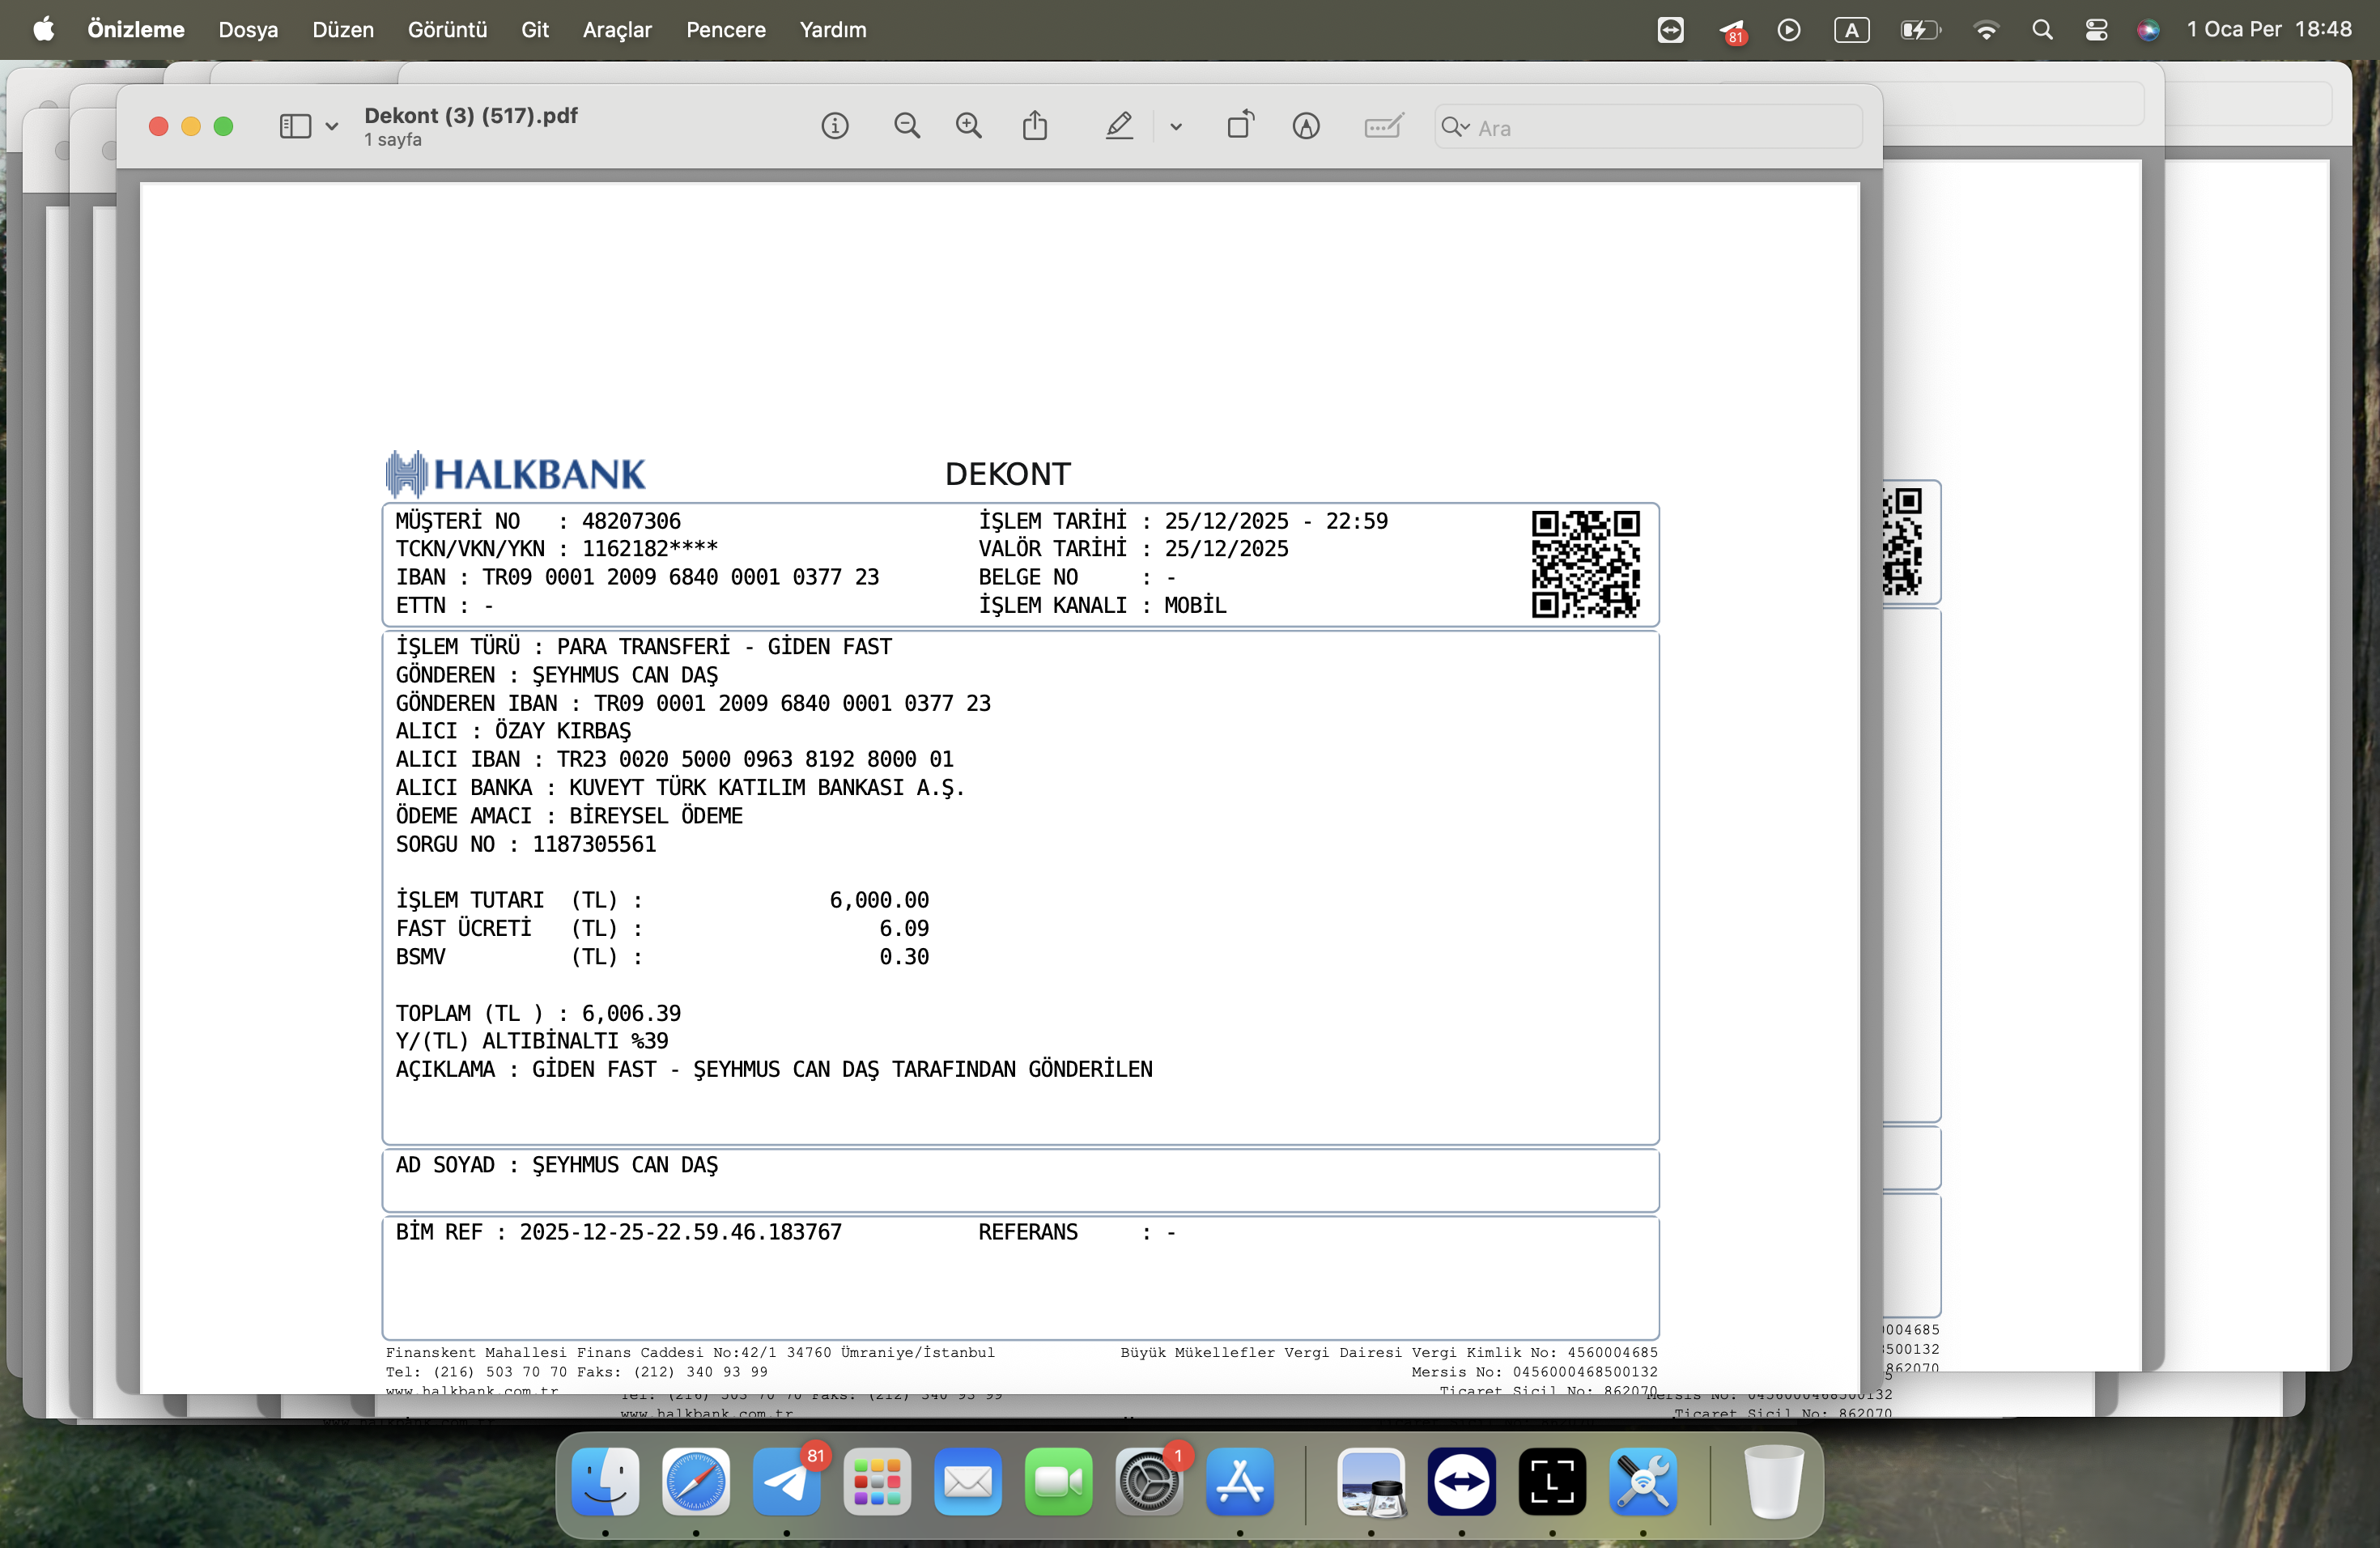Open Mail from the Dock
This screenshot has width=2380, height=1548.
[x=968, y=1481]
